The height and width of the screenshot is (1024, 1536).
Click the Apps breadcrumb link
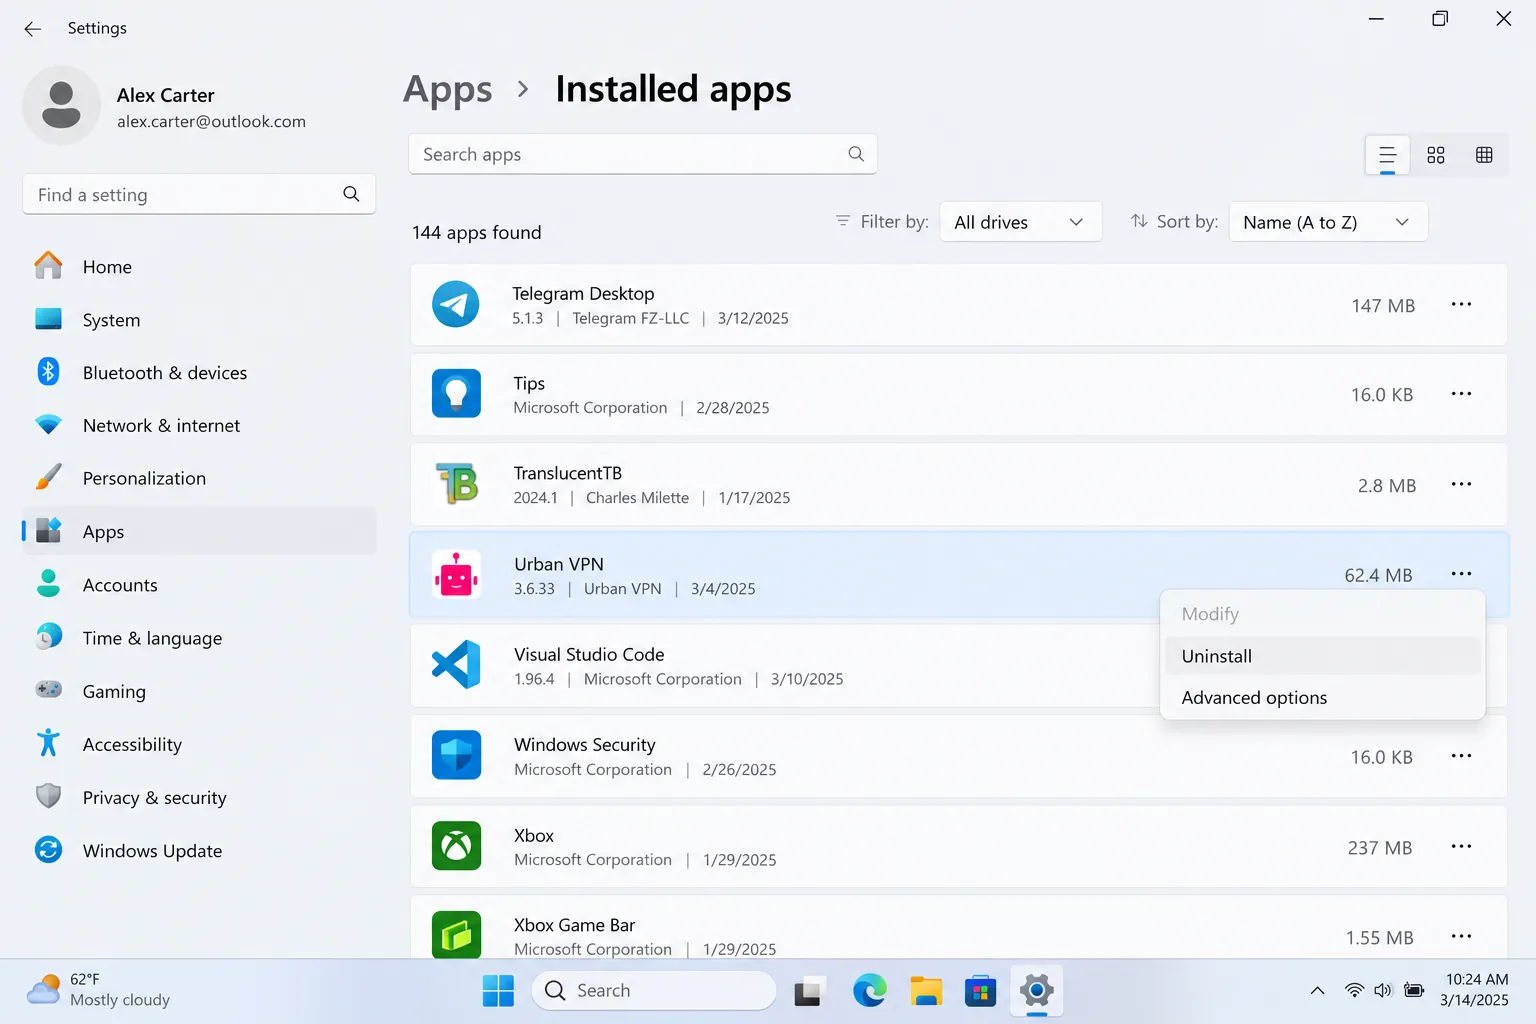447,90
